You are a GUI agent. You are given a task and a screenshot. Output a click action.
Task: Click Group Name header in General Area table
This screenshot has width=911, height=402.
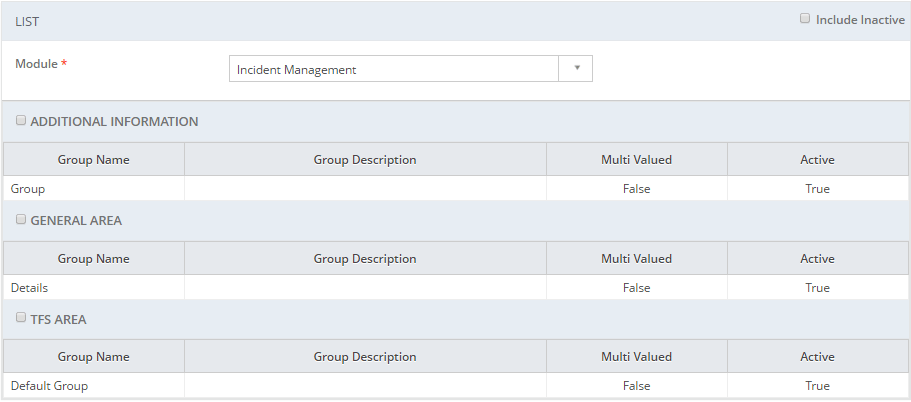coord(94,259)
